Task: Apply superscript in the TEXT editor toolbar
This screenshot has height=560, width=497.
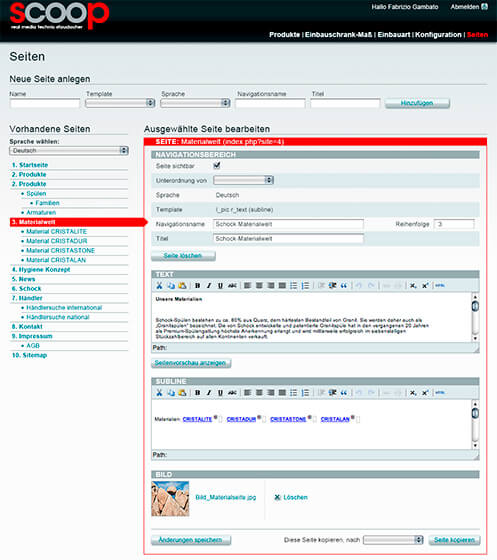Action: [x=425, y=286]
